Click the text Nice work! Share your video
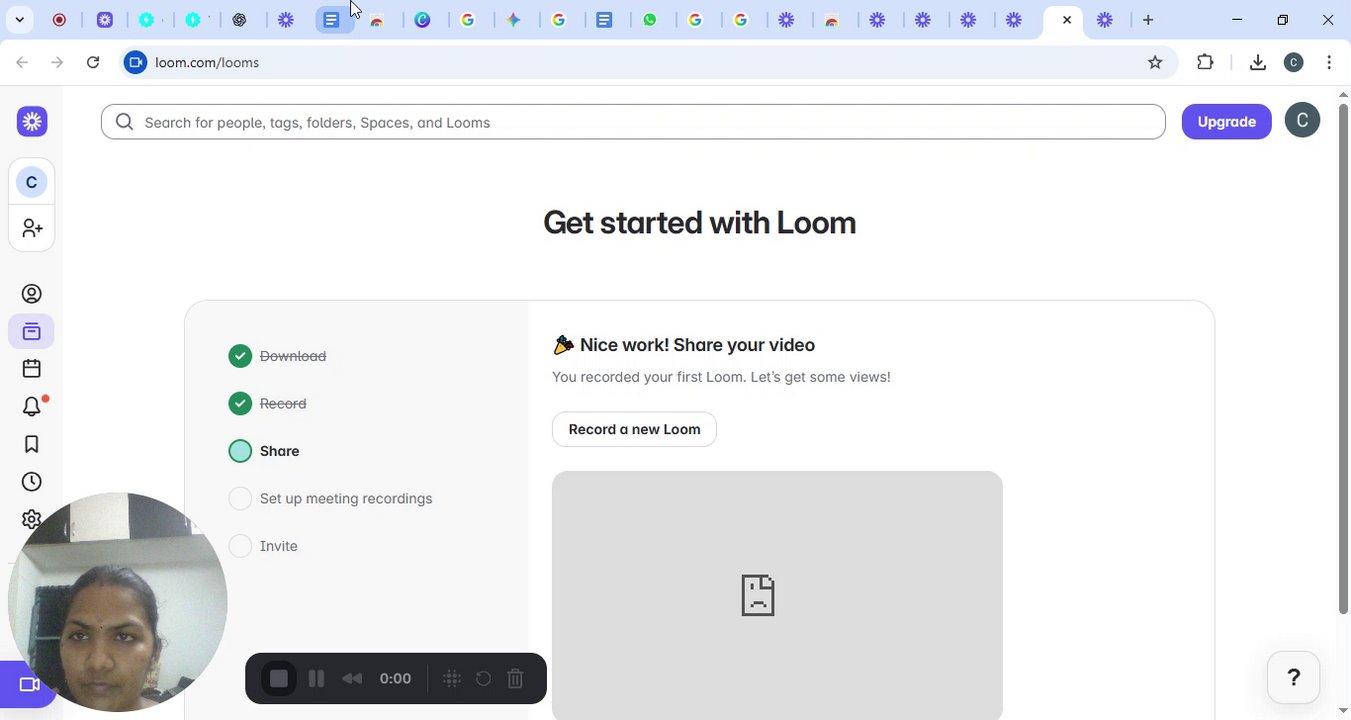The width and height of the screenshot is (1351, 720). [697, 345]
